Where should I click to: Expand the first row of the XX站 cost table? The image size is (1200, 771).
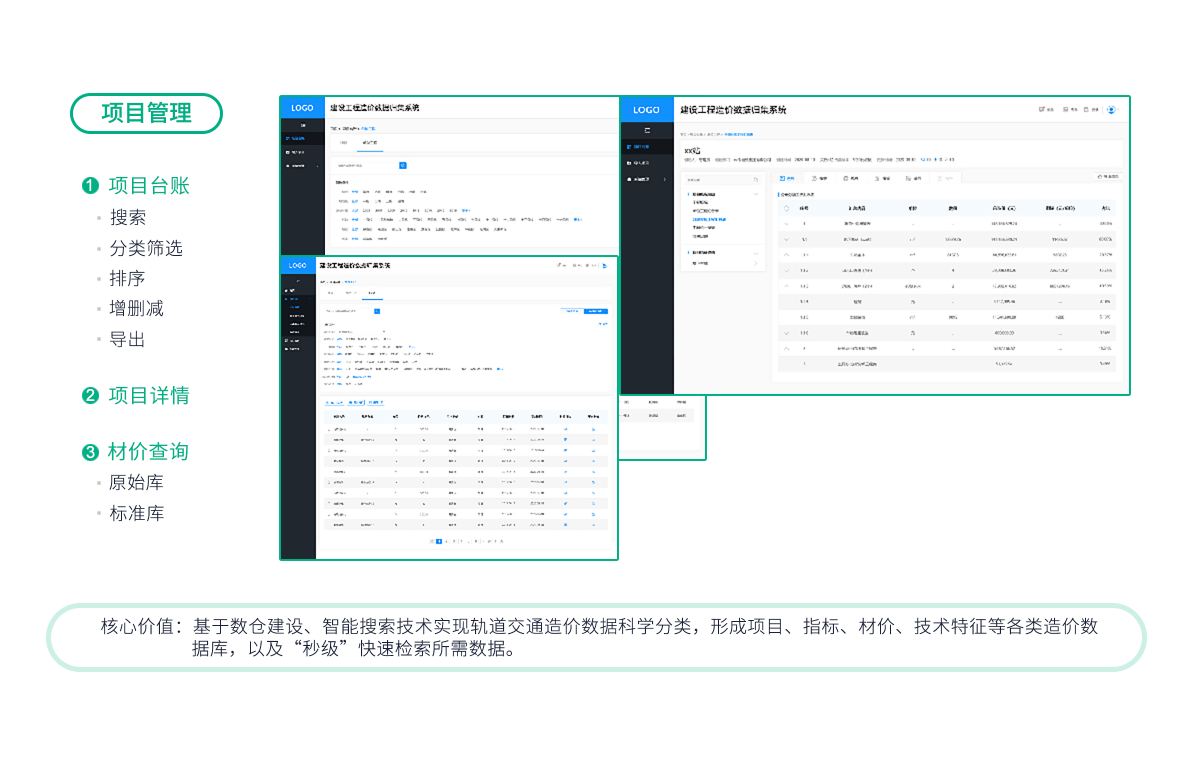[786, 224]
